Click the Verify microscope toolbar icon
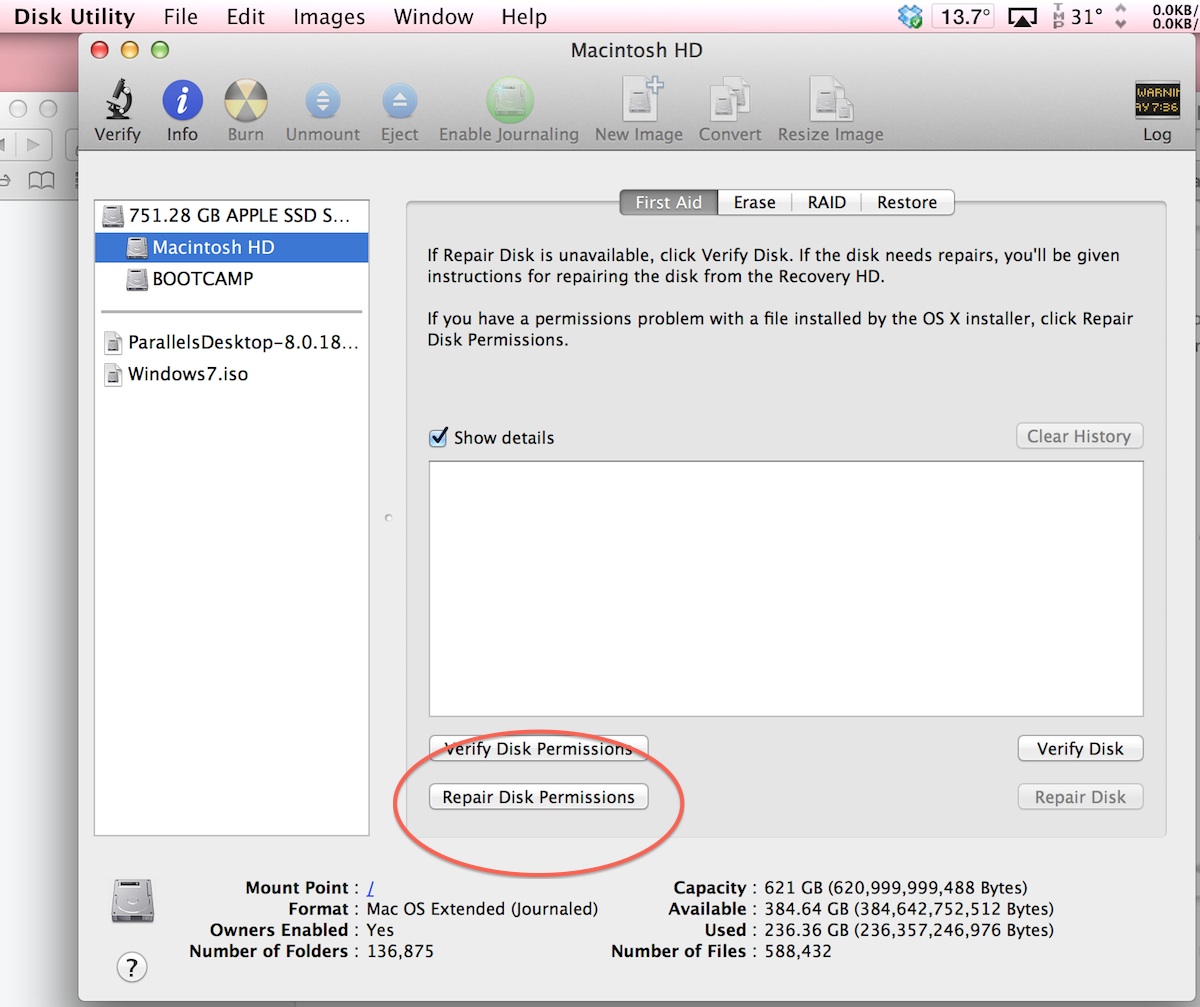1200x1007 pixels. pyautogui.click(x=118, y=100)
